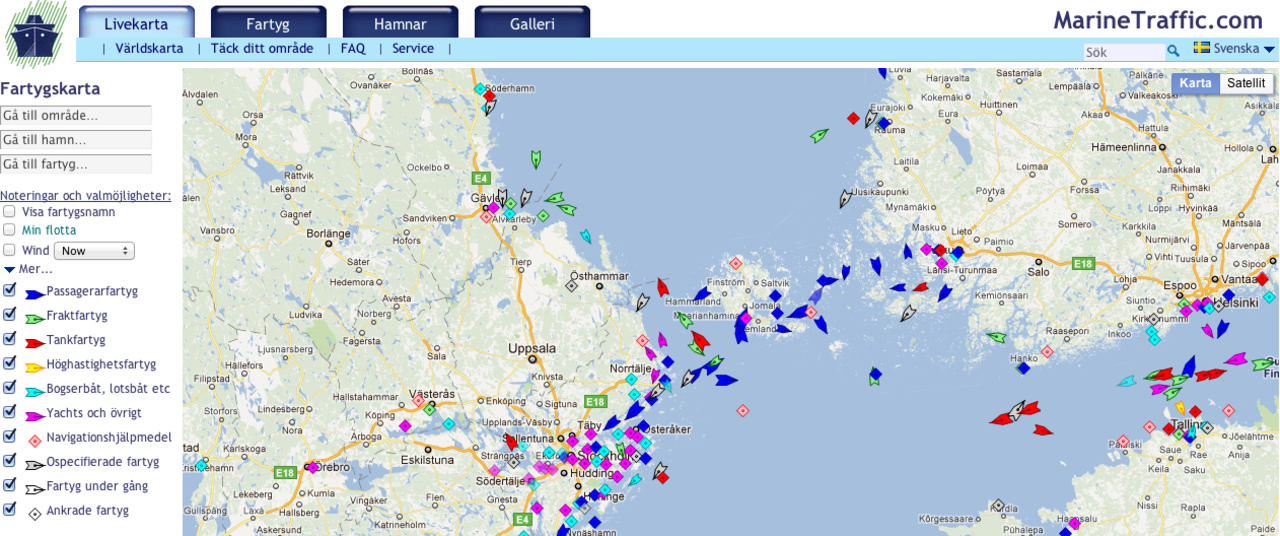1280x536 pixels.
Task: Click the red Tankfartyg legend icon
Action: pos(34,342)
